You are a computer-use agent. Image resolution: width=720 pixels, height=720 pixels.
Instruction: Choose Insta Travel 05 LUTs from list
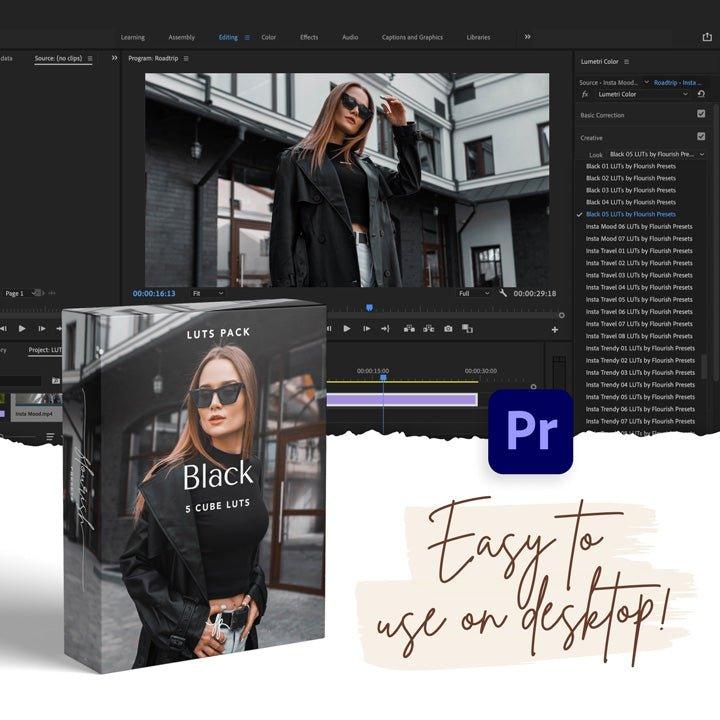(639, 299)
